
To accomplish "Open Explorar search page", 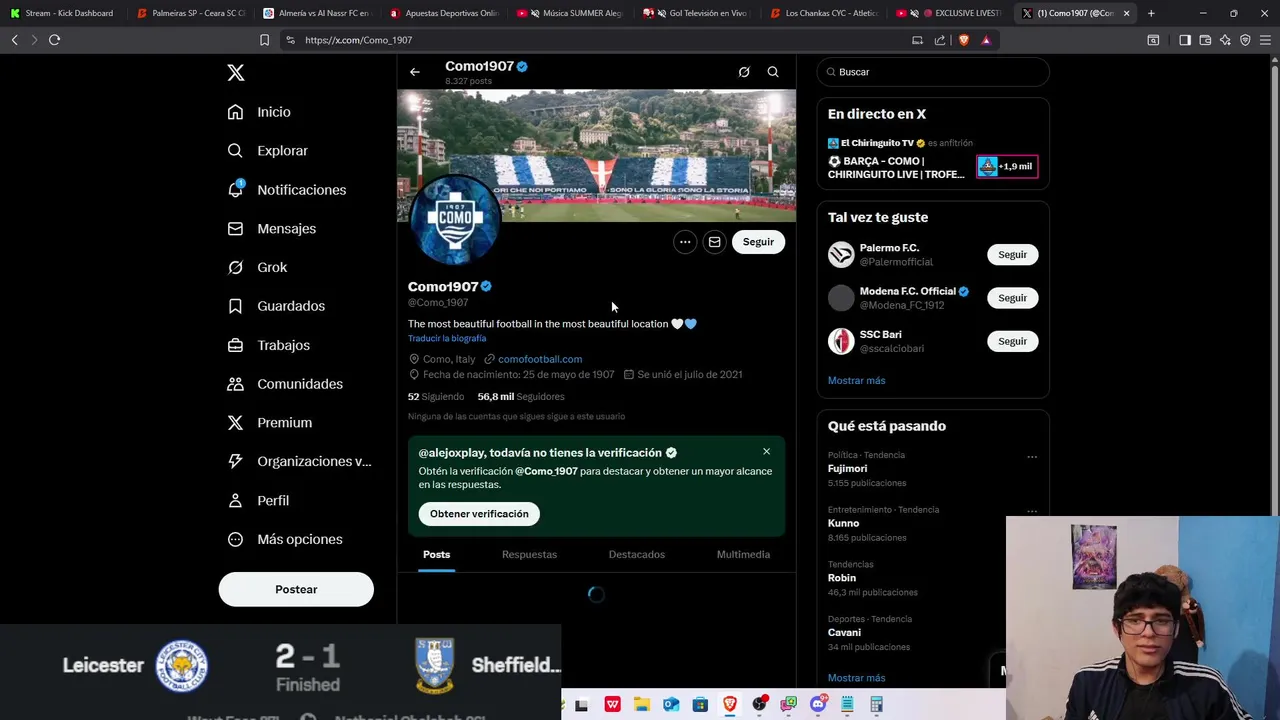I will tap(267, 151).
